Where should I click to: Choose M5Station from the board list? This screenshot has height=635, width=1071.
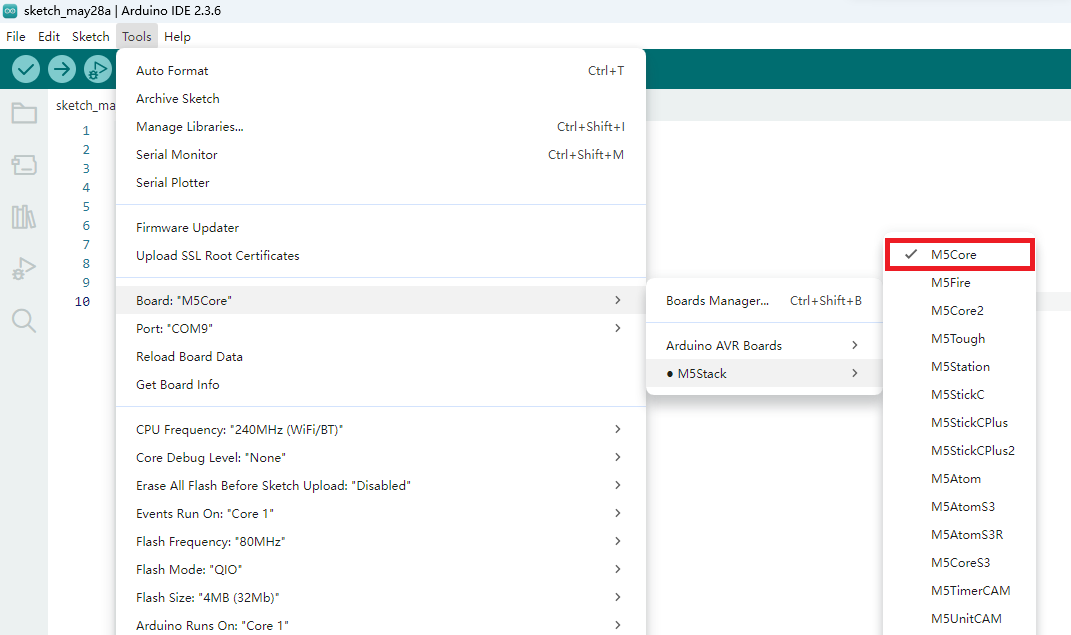pos(960,367)
